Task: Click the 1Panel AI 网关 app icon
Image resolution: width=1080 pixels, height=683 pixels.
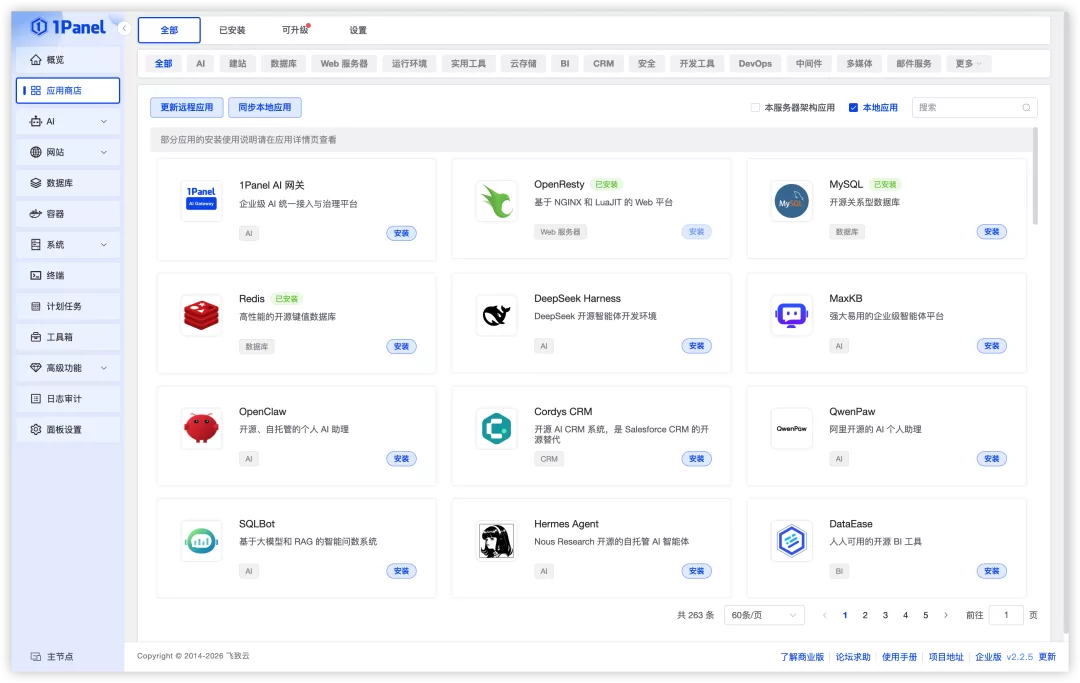Action: coord(201,200)
